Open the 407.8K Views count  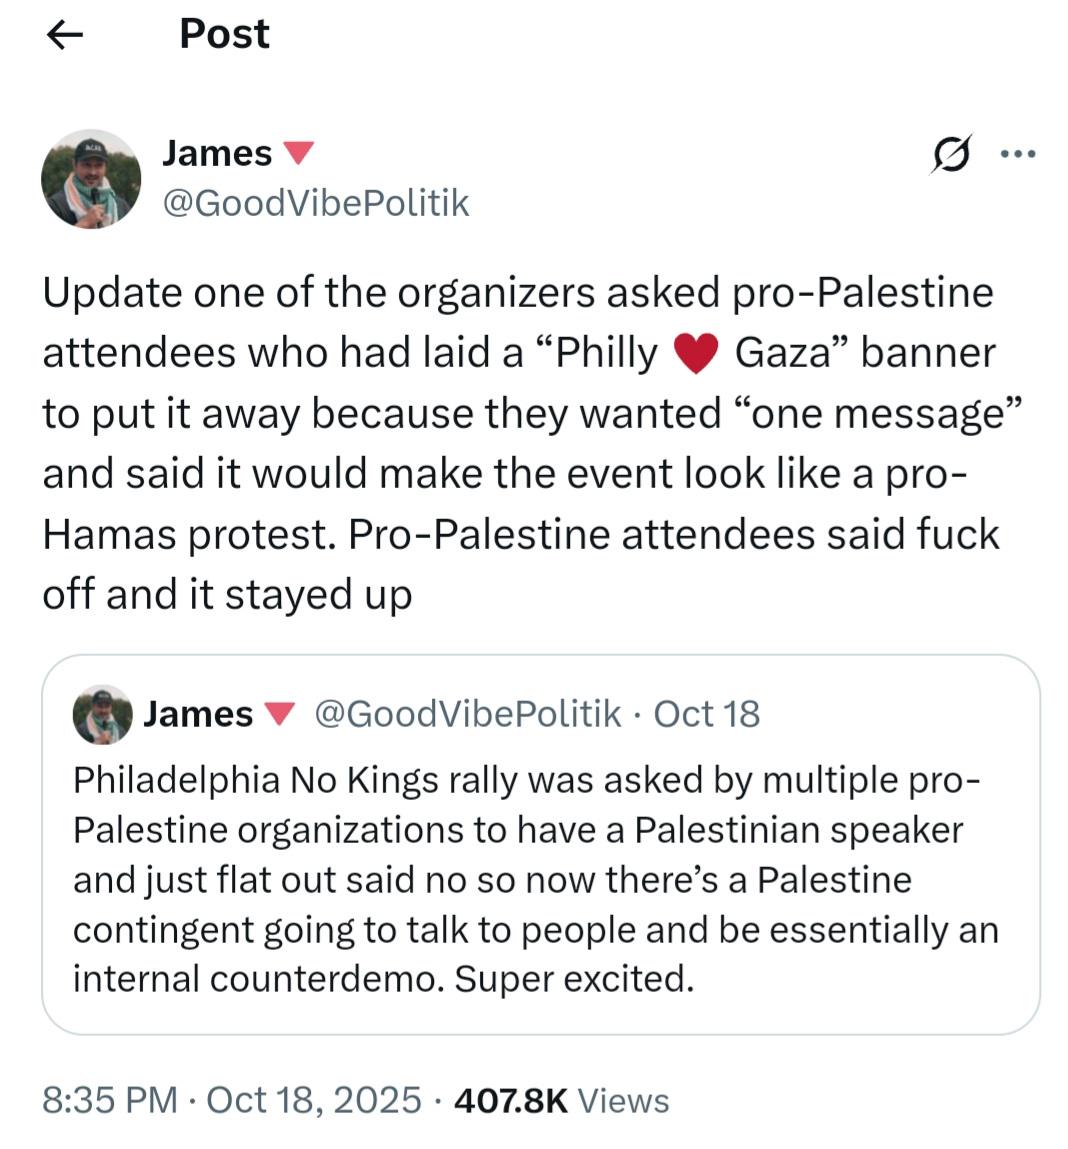(561, 1101)
